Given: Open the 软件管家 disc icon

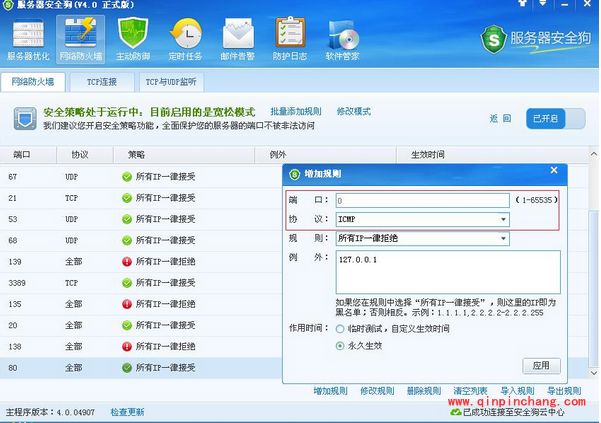Looking at the screenshot, I should click(342, 41).
